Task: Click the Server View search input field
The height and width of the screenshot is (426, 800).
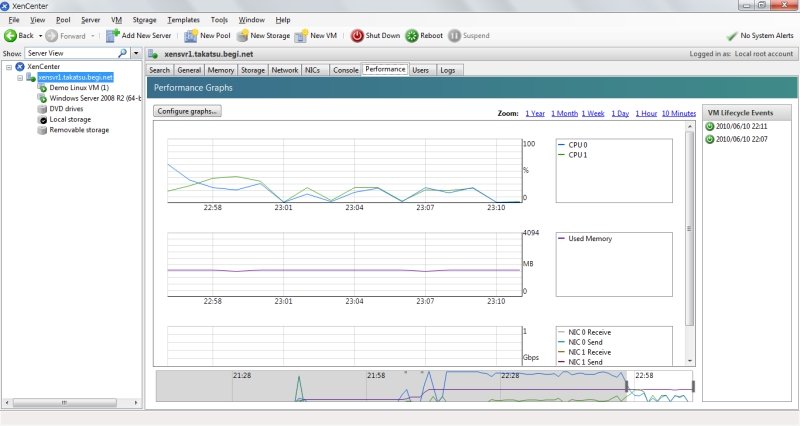Action: pos(71,53)
